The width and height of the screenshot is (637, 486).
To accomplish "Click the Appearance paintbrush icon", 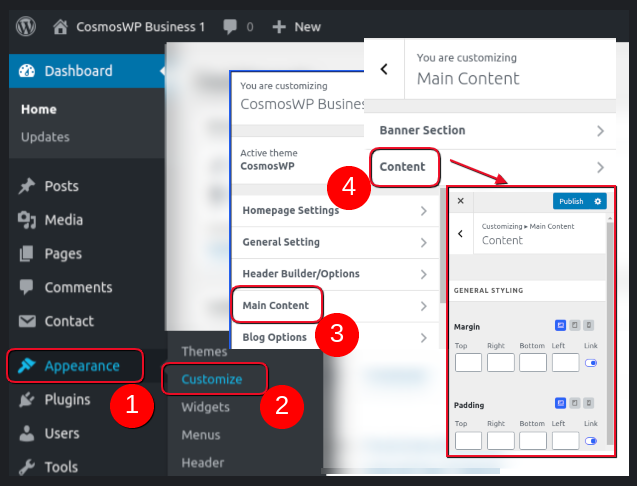I will (27, 366).
